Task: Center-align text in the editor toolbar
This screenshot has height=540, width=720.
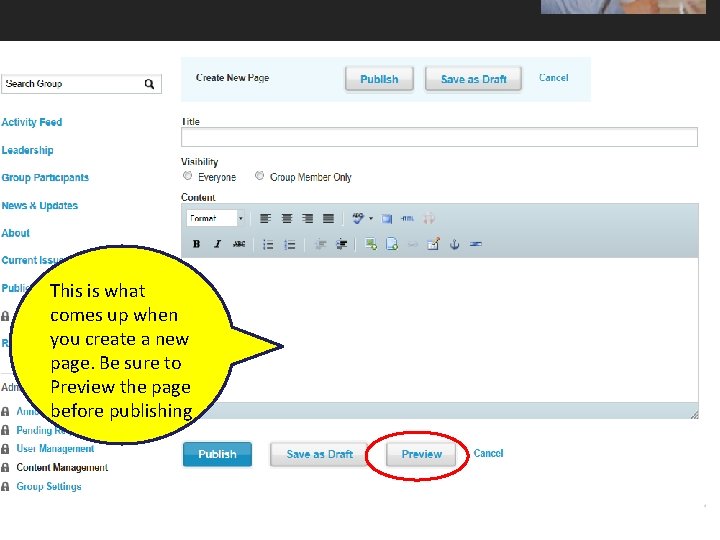Action: tap(287, 219)
